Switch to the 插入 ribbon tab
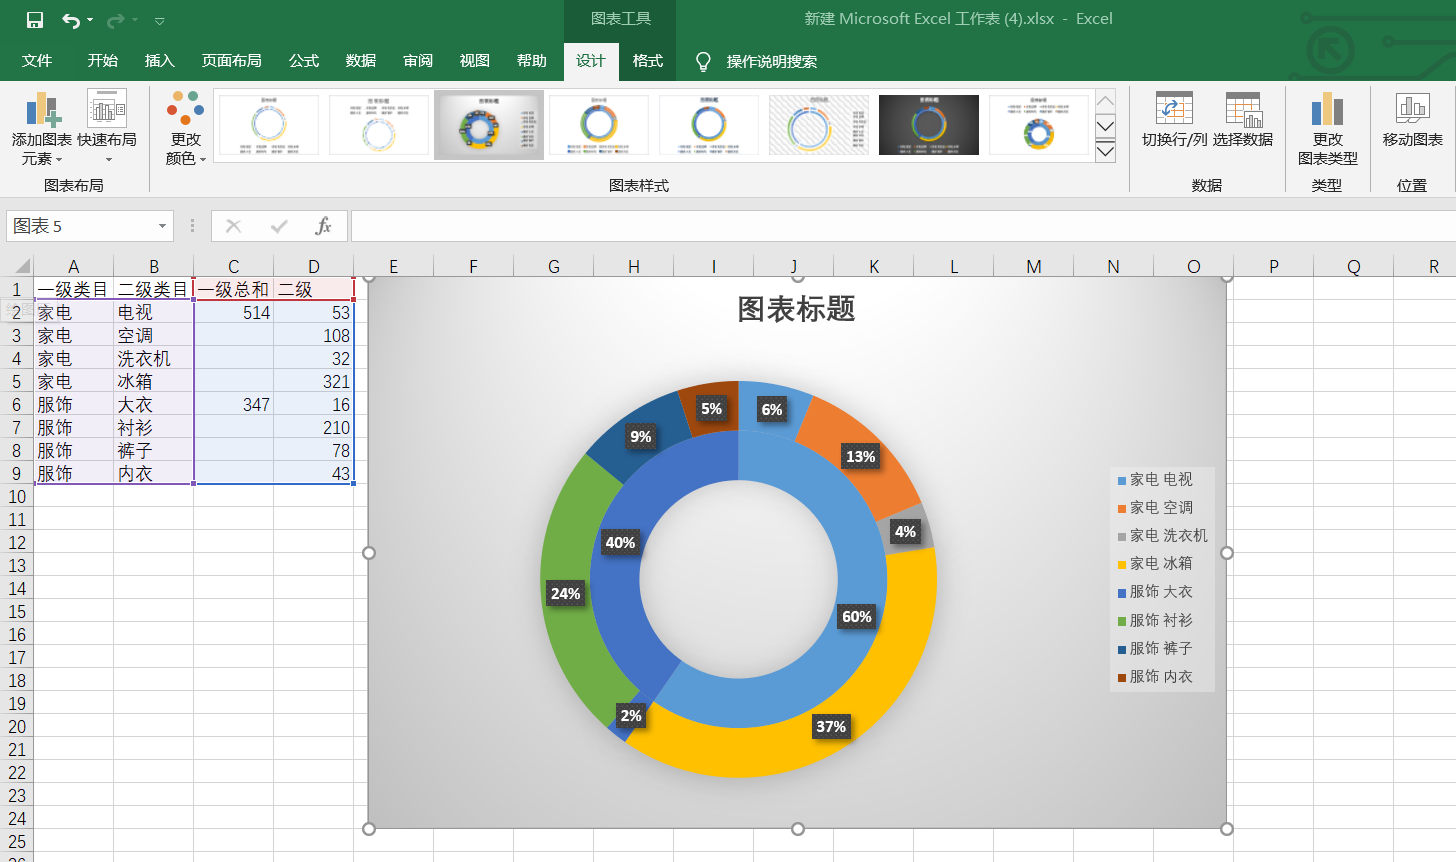The image size is (1456, 862). click(x=160, y=61)
